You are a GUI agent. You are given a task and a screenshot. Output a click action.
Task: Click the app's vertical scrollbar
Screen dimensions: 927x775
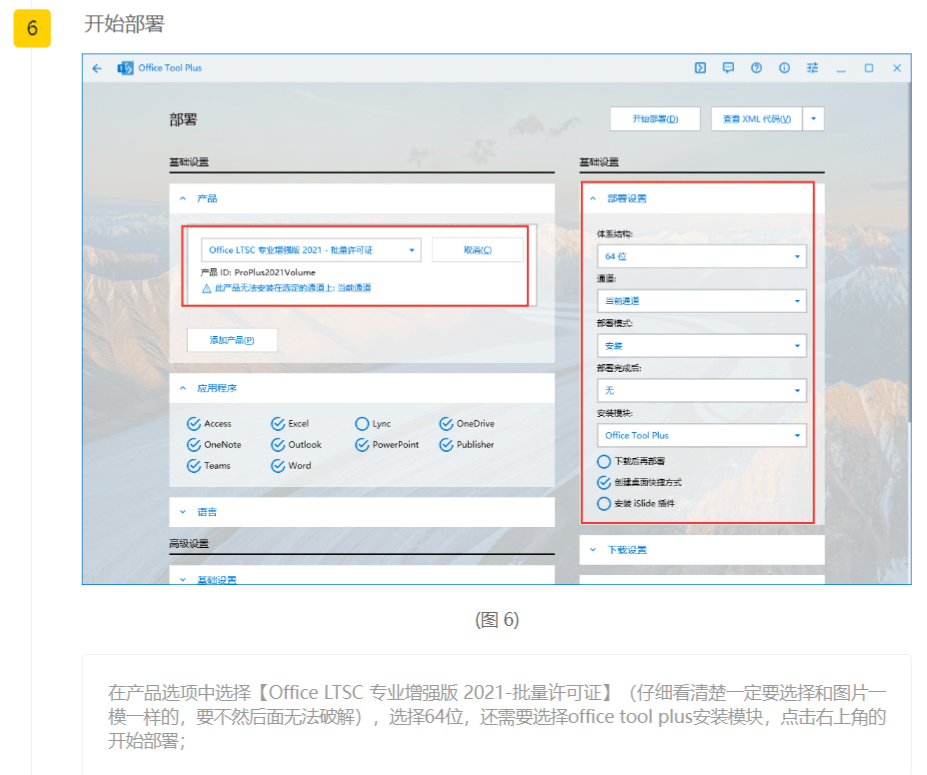pos(908,254)
